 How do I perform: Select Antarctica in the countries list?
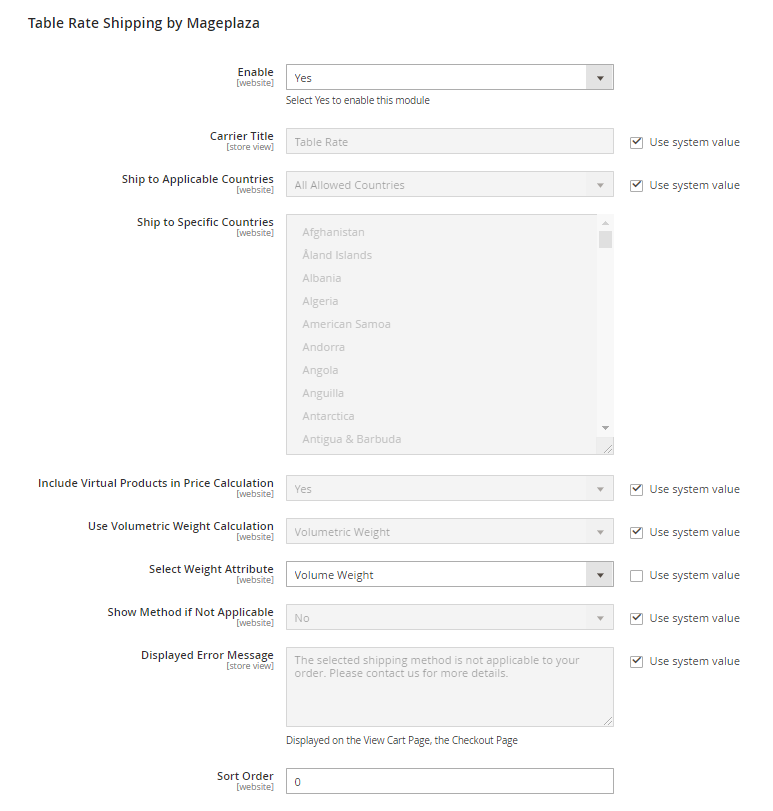click(x=328, y=416)
